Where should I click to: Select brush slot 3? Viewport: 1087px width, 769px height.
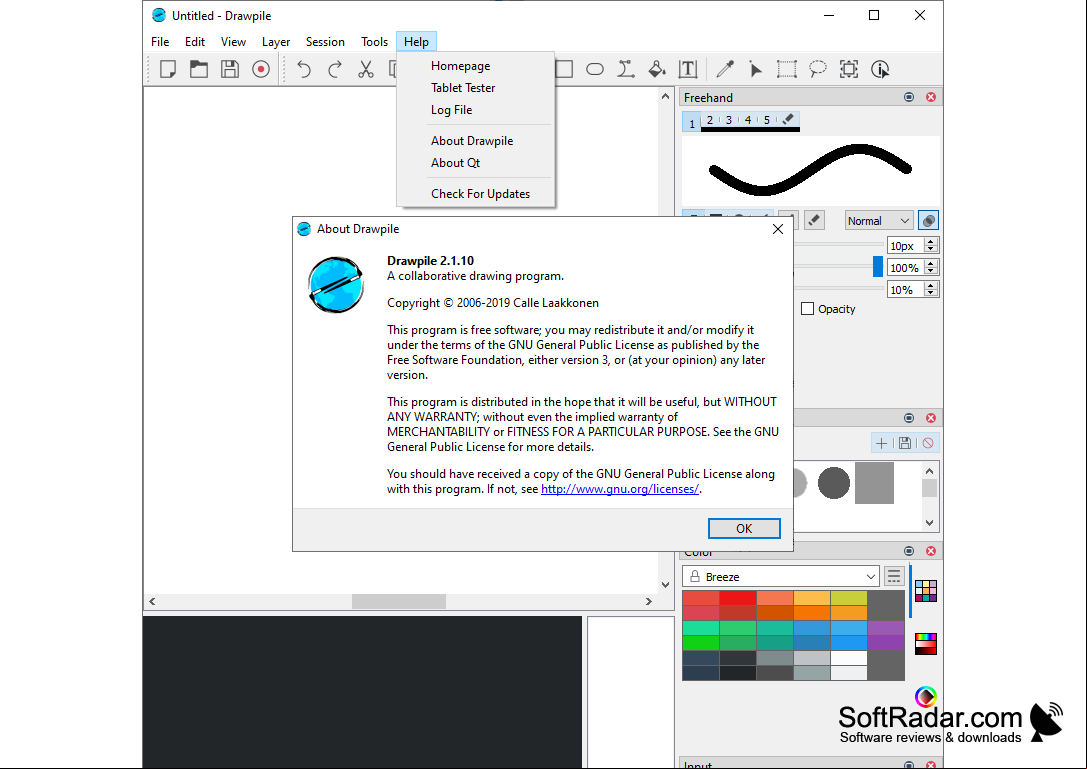point(729,120)
